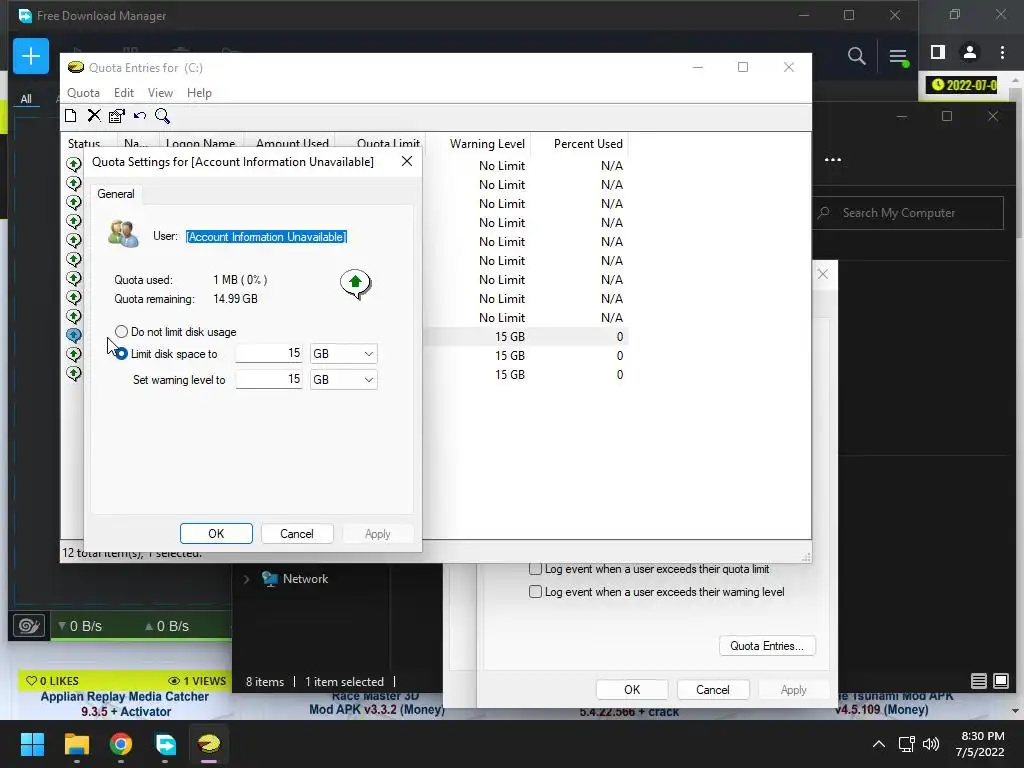
Task: Open the Edit menu
Action: (123, 93)
